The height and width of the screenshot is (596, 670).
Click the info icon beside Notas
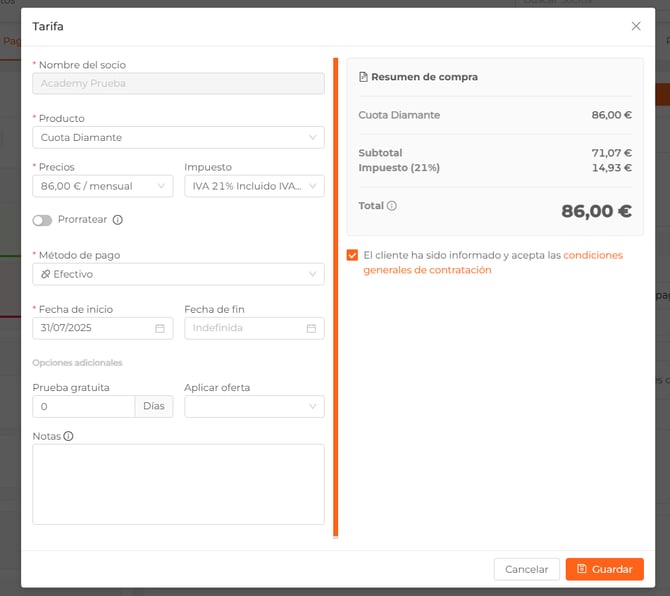(68, 436)
